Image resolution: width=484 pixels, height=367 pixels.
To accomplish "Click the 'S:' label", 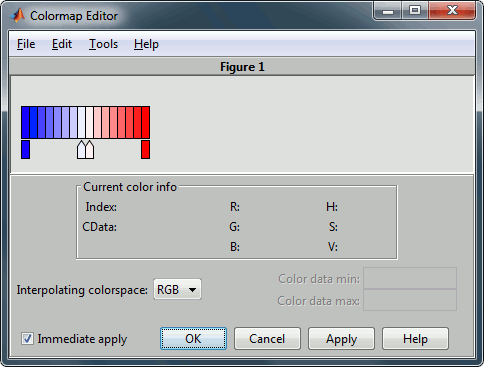I will pyautogui.click(x=333, y=227).
